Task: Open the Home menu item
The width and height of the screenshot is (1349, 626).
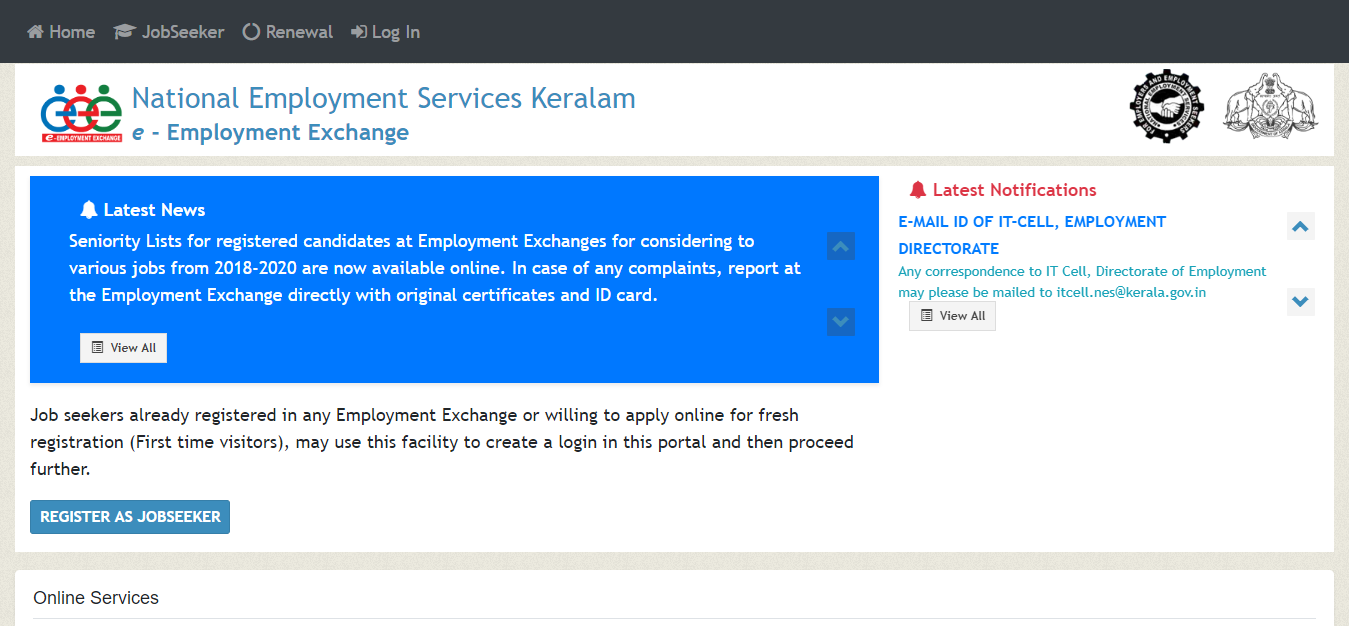Action: click(61, 32)
